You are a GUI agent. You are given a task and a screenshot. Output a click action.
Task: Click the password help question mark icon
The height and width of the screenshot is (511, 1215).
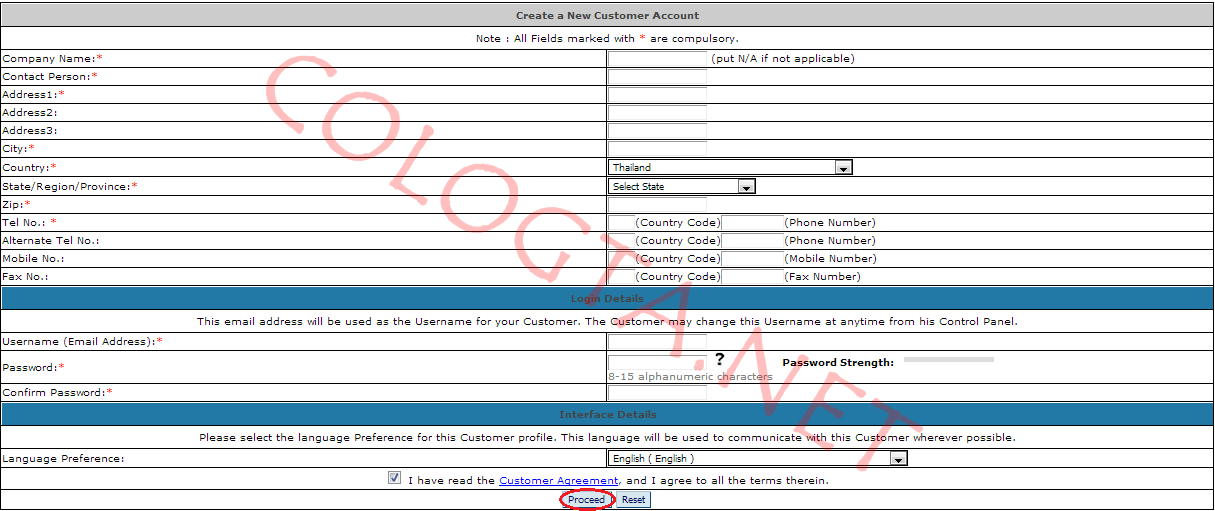[x=719, y=360]
